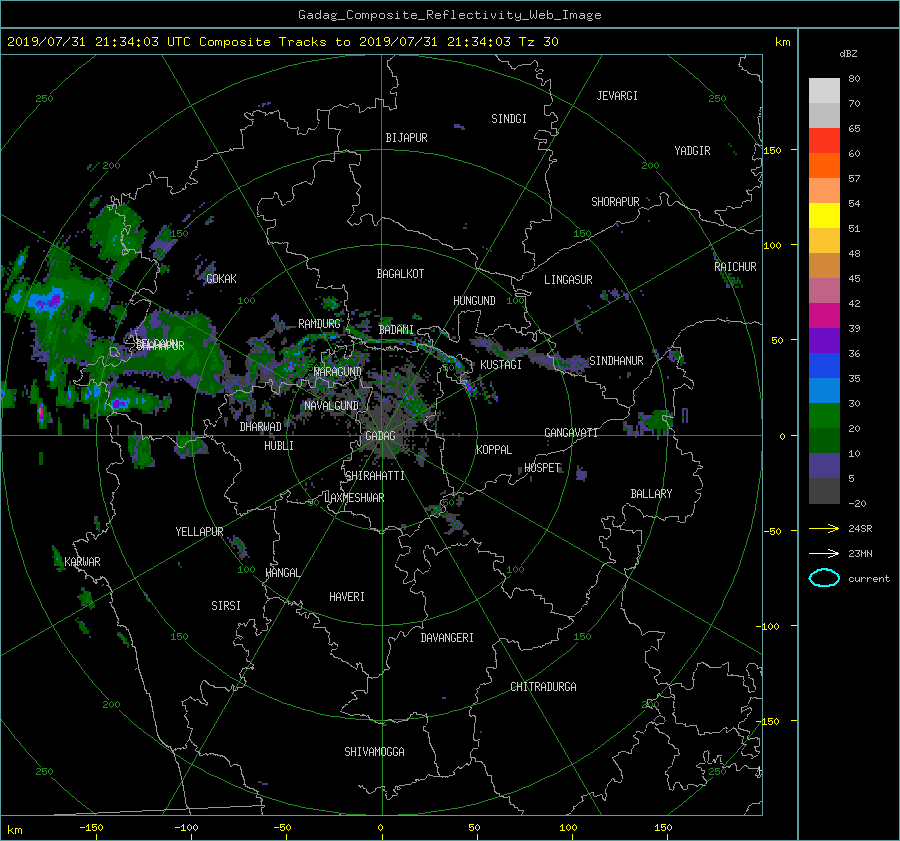900x841 pixels.
Task: Click the JEVARGI city label
Action: coord(617,96)
